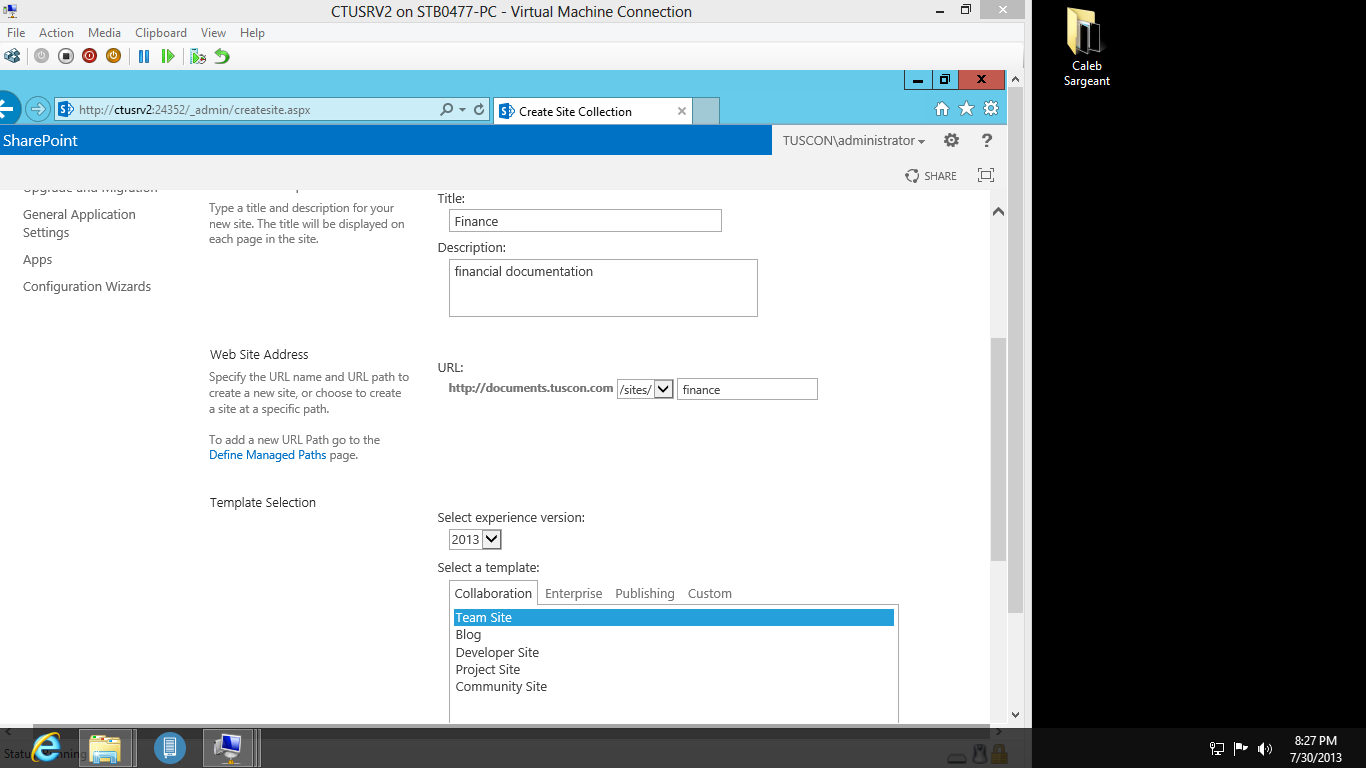Expand the address bar dropdown arrow
This screenshot has height=768, width=1366.
coord(462,110)
